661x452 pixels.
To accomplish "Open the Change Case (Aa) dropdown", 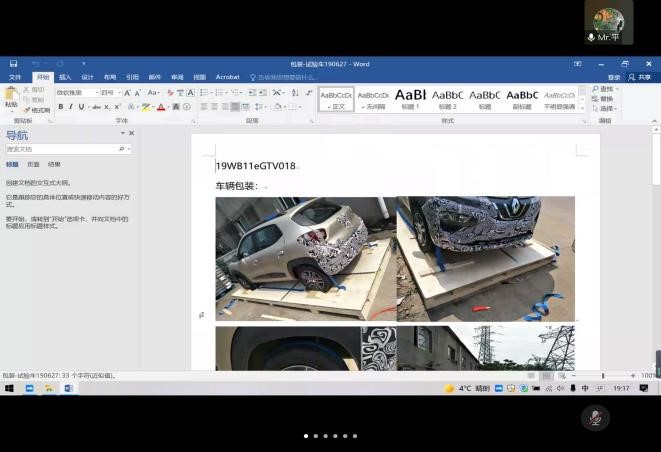I will 153,92.
